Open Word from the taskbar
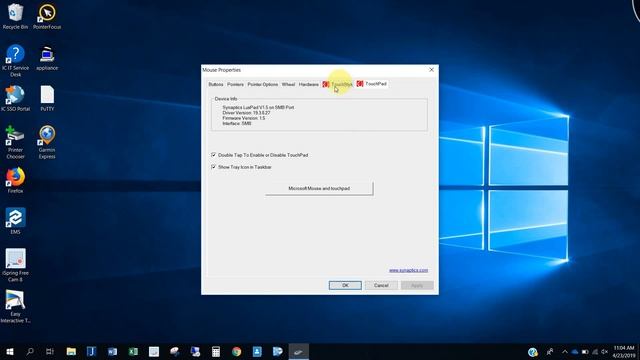Viewport: 640px width, 360px height. click(112, 351)
